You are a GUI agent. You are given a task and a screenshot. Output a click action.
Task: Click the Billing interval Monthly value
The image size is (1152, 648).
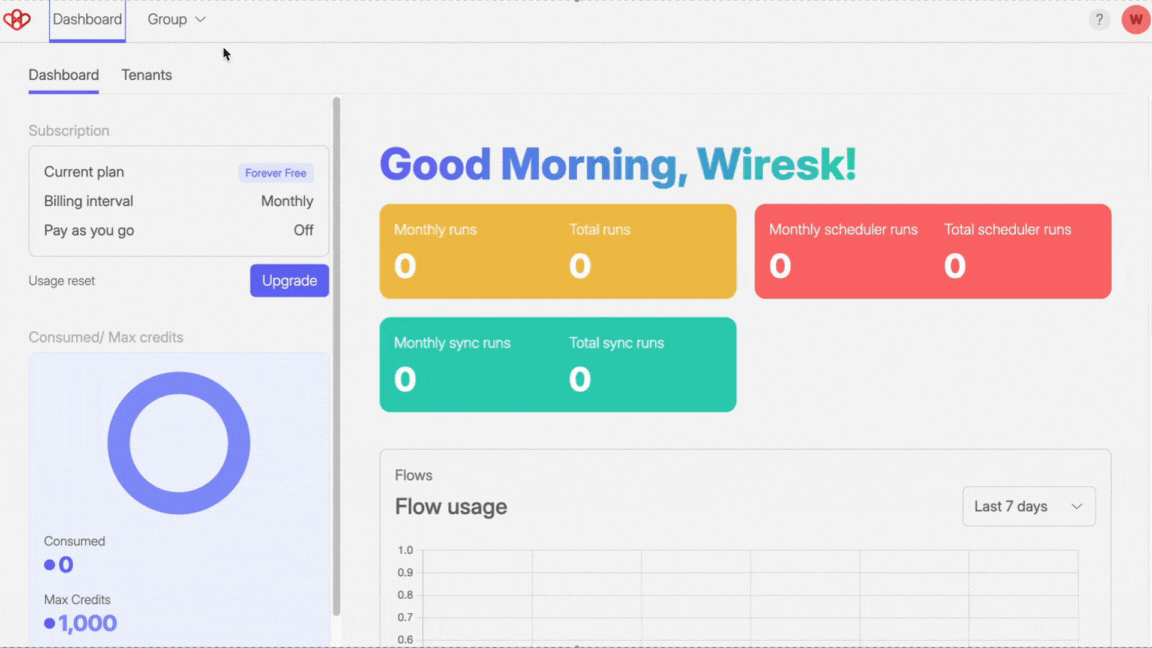click(287, 201)
